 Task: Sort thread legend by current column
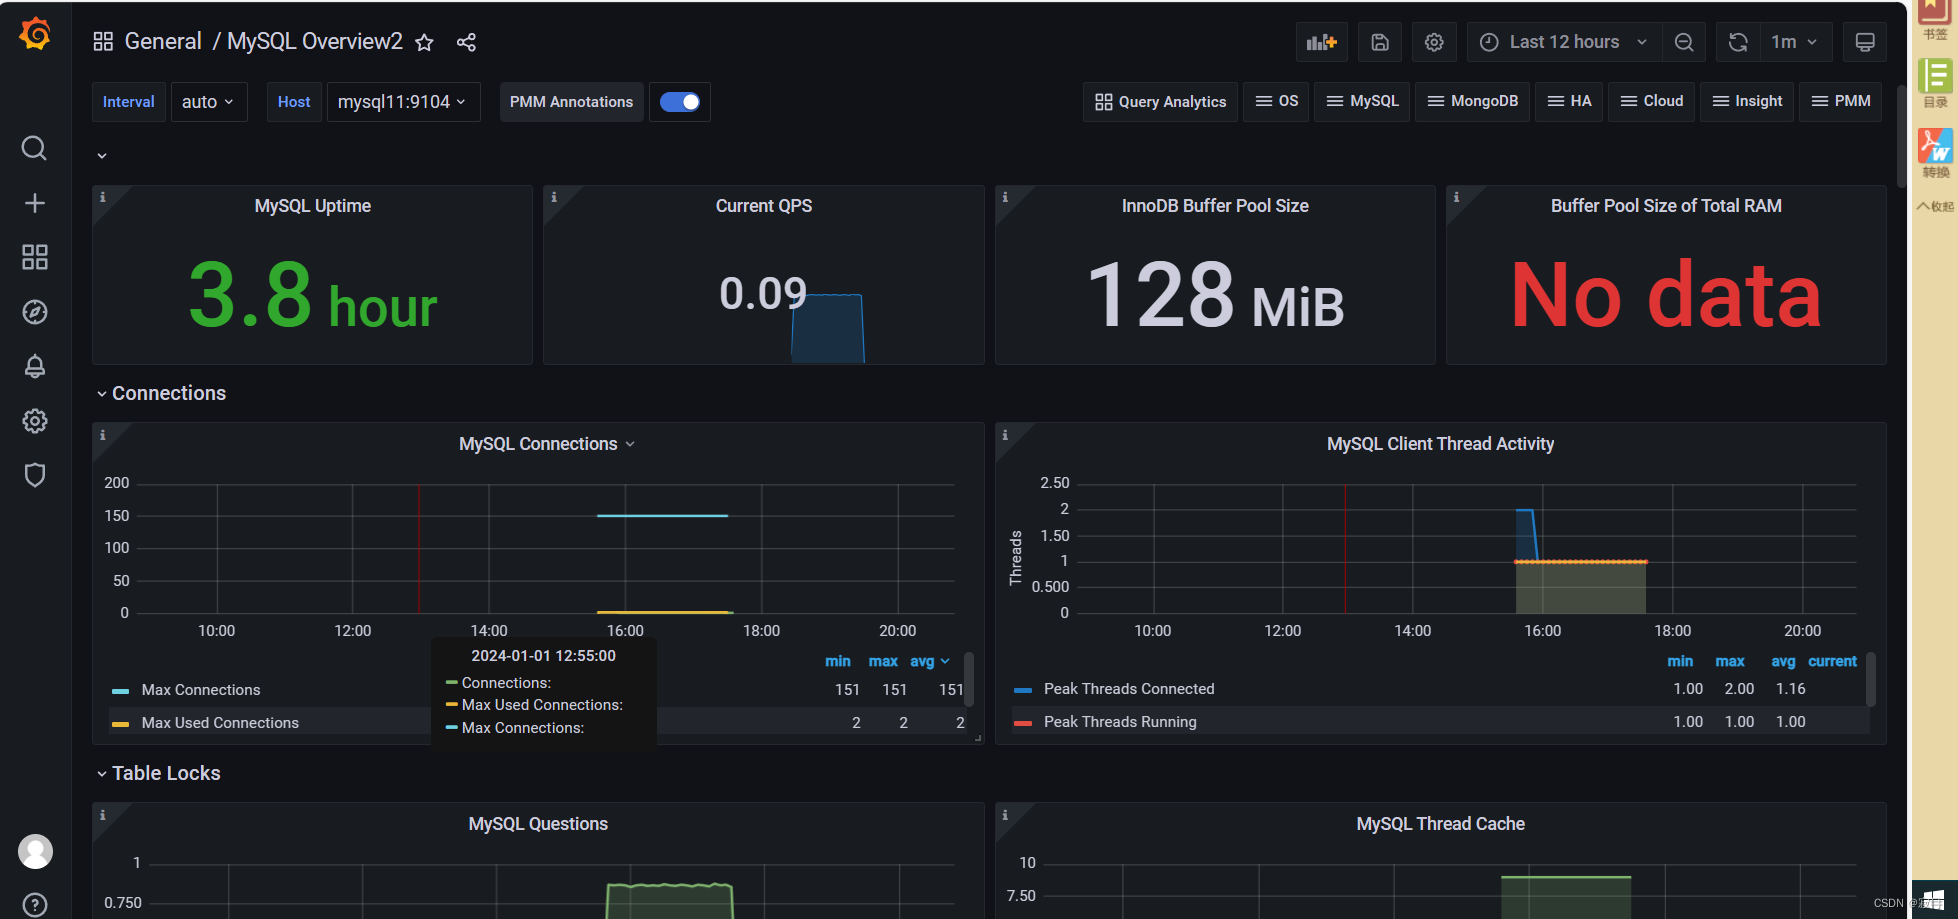tap(1832, 661)
